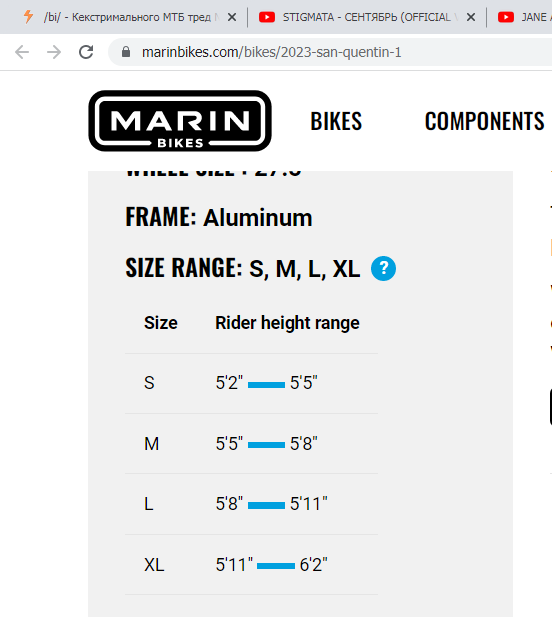This screenshot has width=552, height=617.
Task: Click the browser forward arrow
Action: pyautogui.click(x=54, y=52)
